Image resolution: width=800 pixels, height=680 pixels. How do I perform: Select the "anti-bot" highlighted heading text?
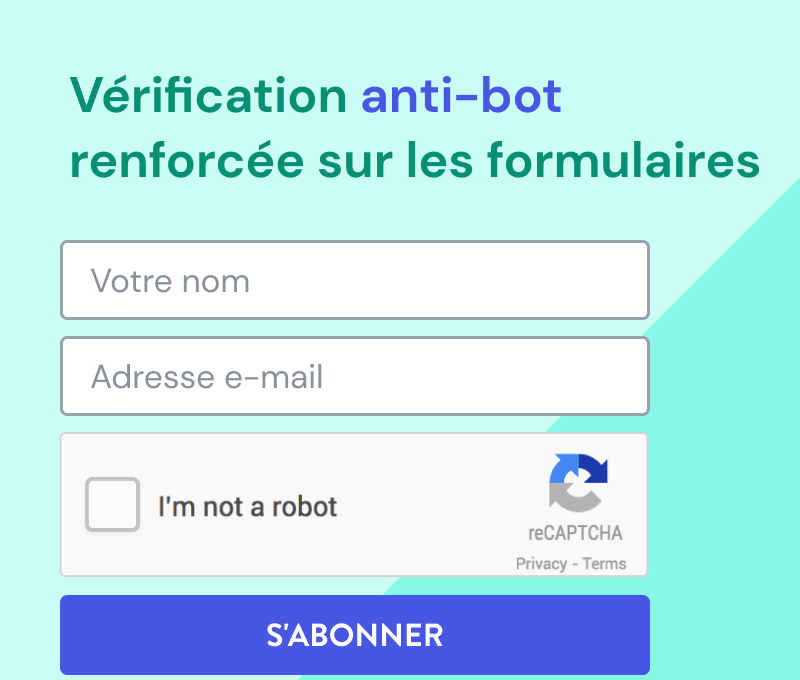459,95
